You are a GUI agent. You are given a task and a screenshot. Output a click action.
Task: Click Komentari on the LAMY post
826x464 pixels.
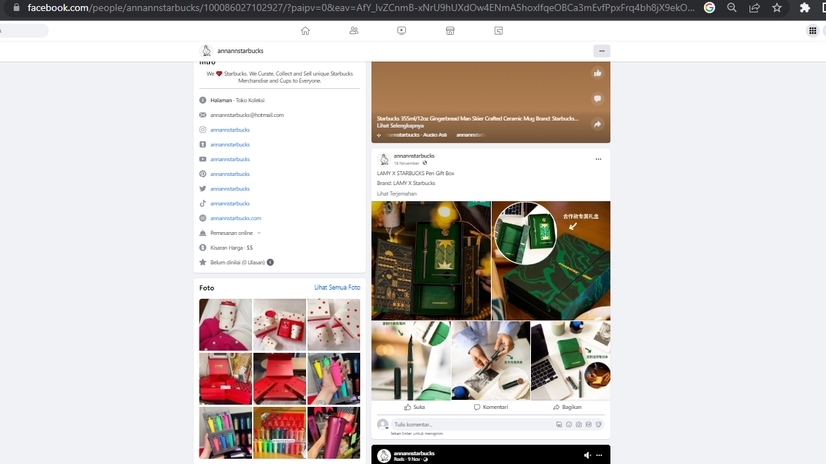coord(490,407)
